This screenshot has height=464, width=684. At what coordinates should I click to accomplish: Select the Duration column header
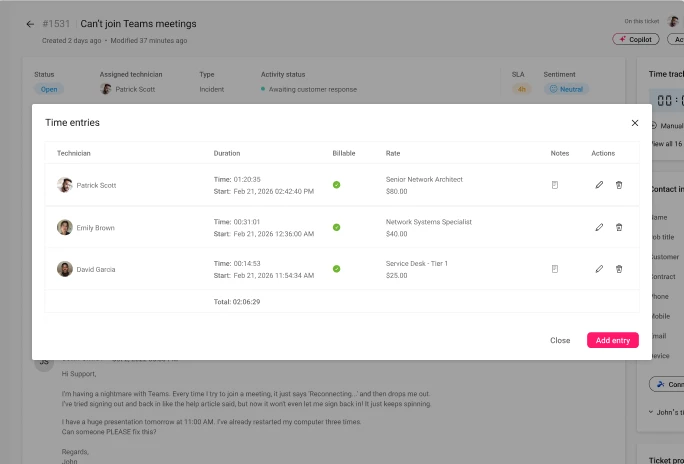click(x=227, y=153)
